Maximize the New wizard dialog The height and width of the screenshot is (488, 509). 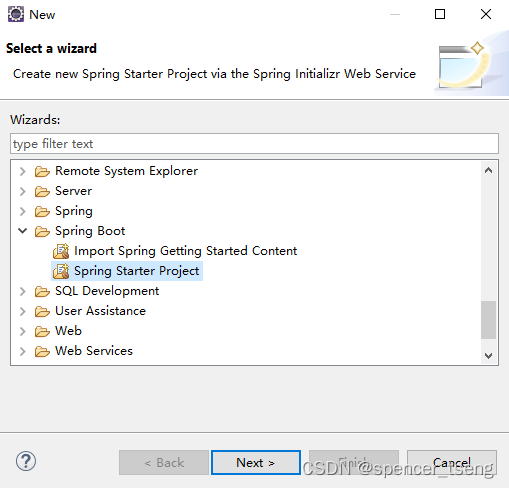pyautogui.click(x=440, y=14)
